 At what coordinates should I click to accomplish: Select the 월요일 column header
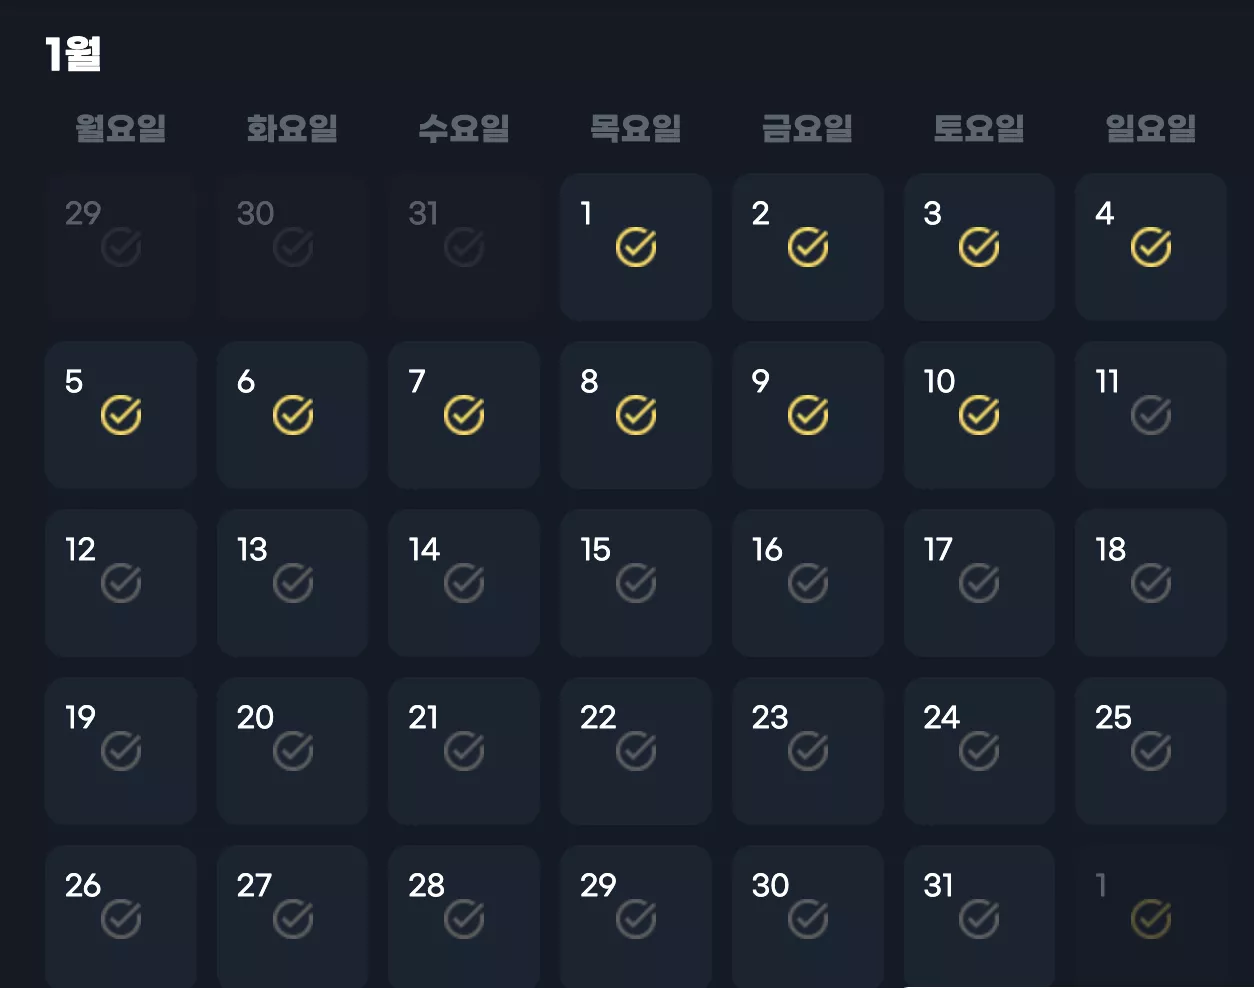coord(121,128)
